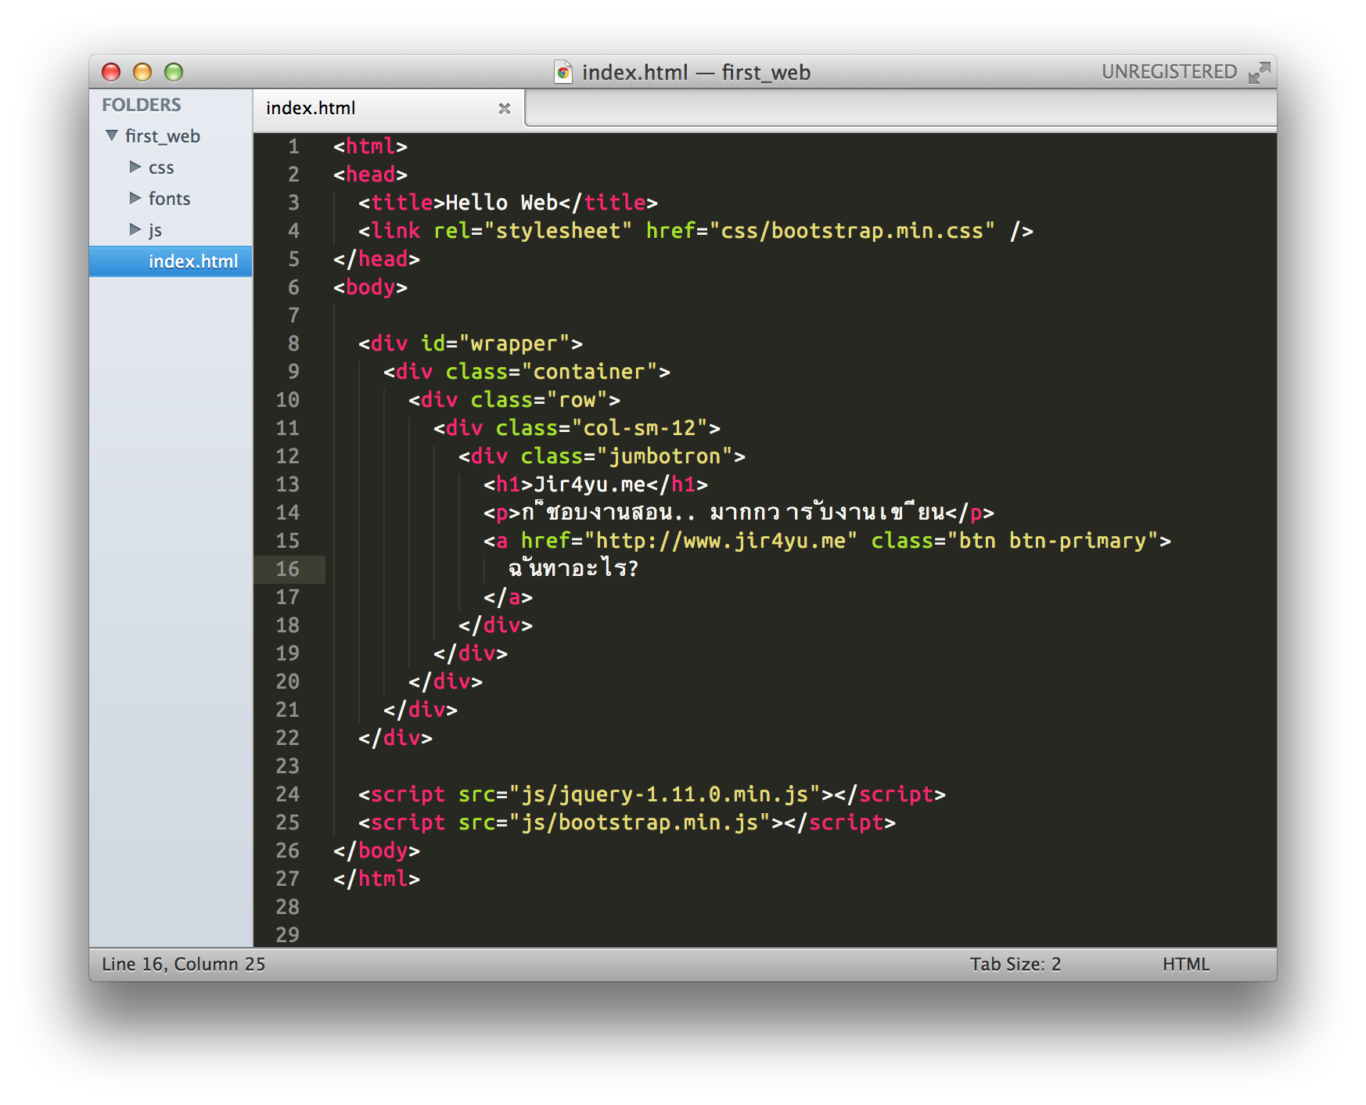Click the closing </a> tag on line 17

(508, 597)
